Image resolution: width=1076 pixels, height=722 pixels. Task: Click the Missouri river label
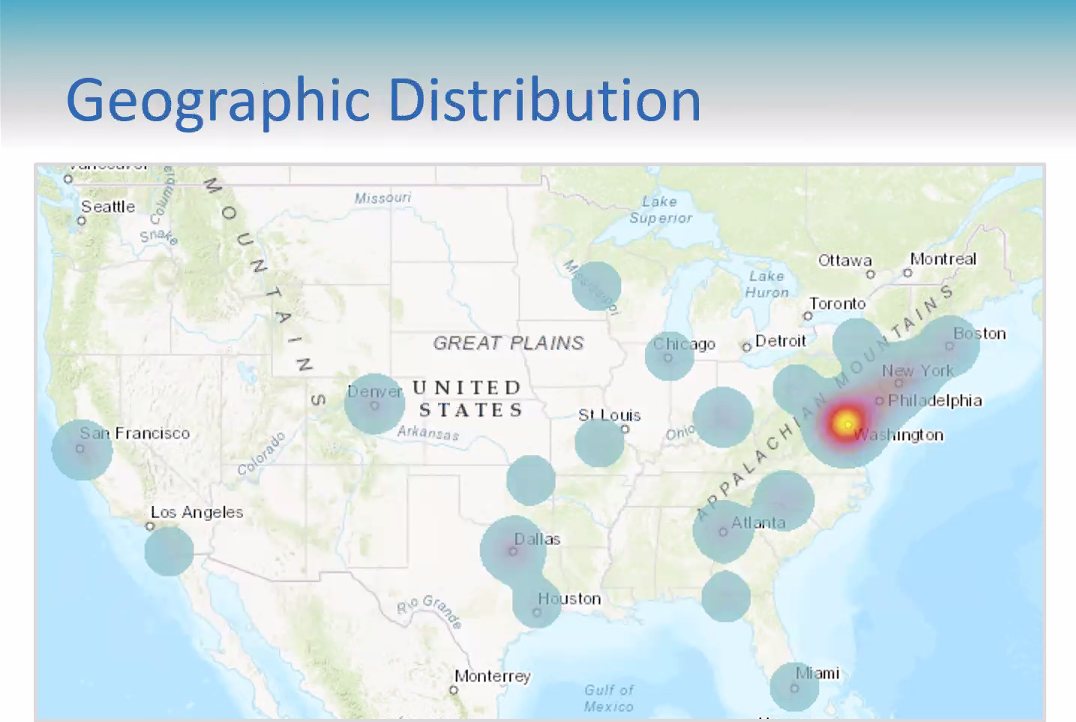[x=382, y=198]
